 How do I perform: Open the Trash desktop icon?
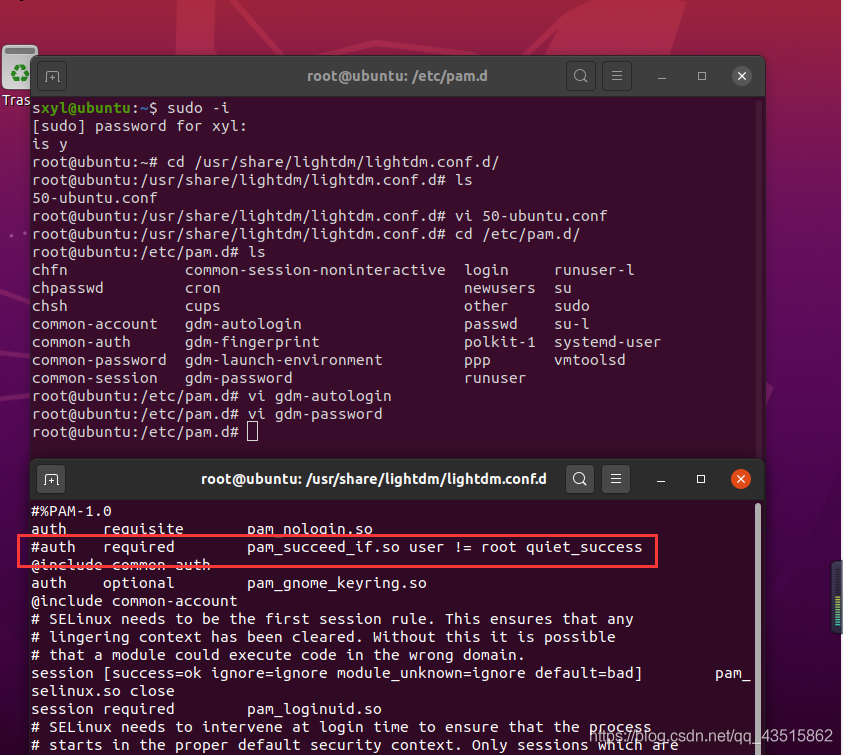[x=19, y=75]
